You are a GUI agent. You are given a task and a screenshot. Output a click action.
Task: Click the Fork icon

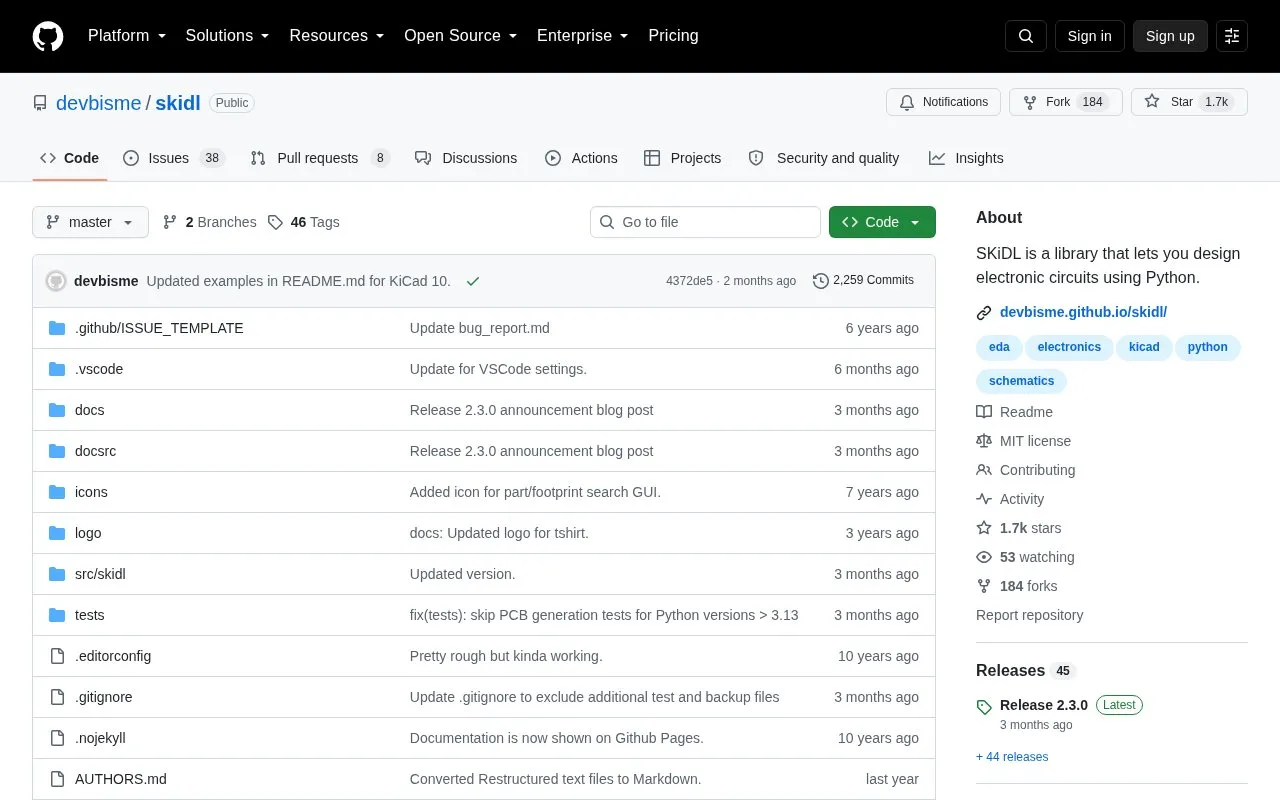(1030, 102)
